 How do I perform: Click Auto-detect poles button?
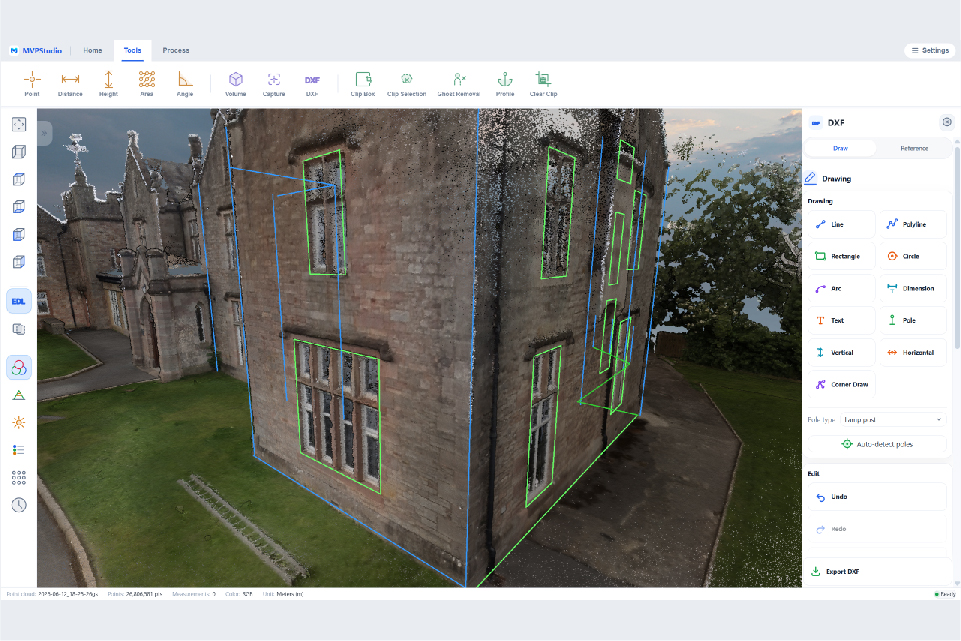coord(877,444)
